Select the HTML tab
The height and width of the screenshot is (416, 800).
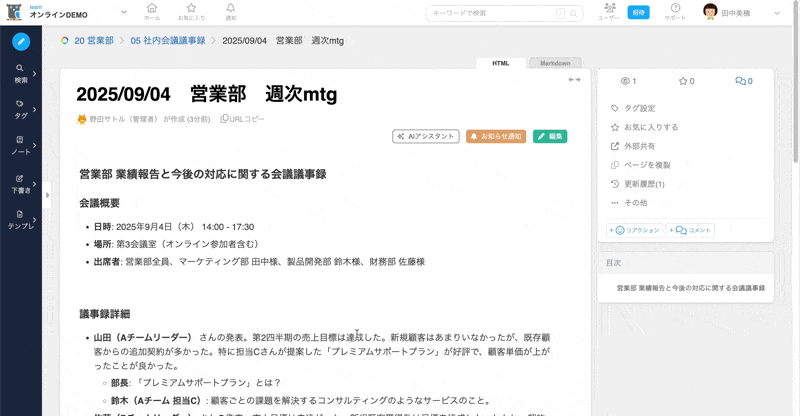(x=501, y=63)
